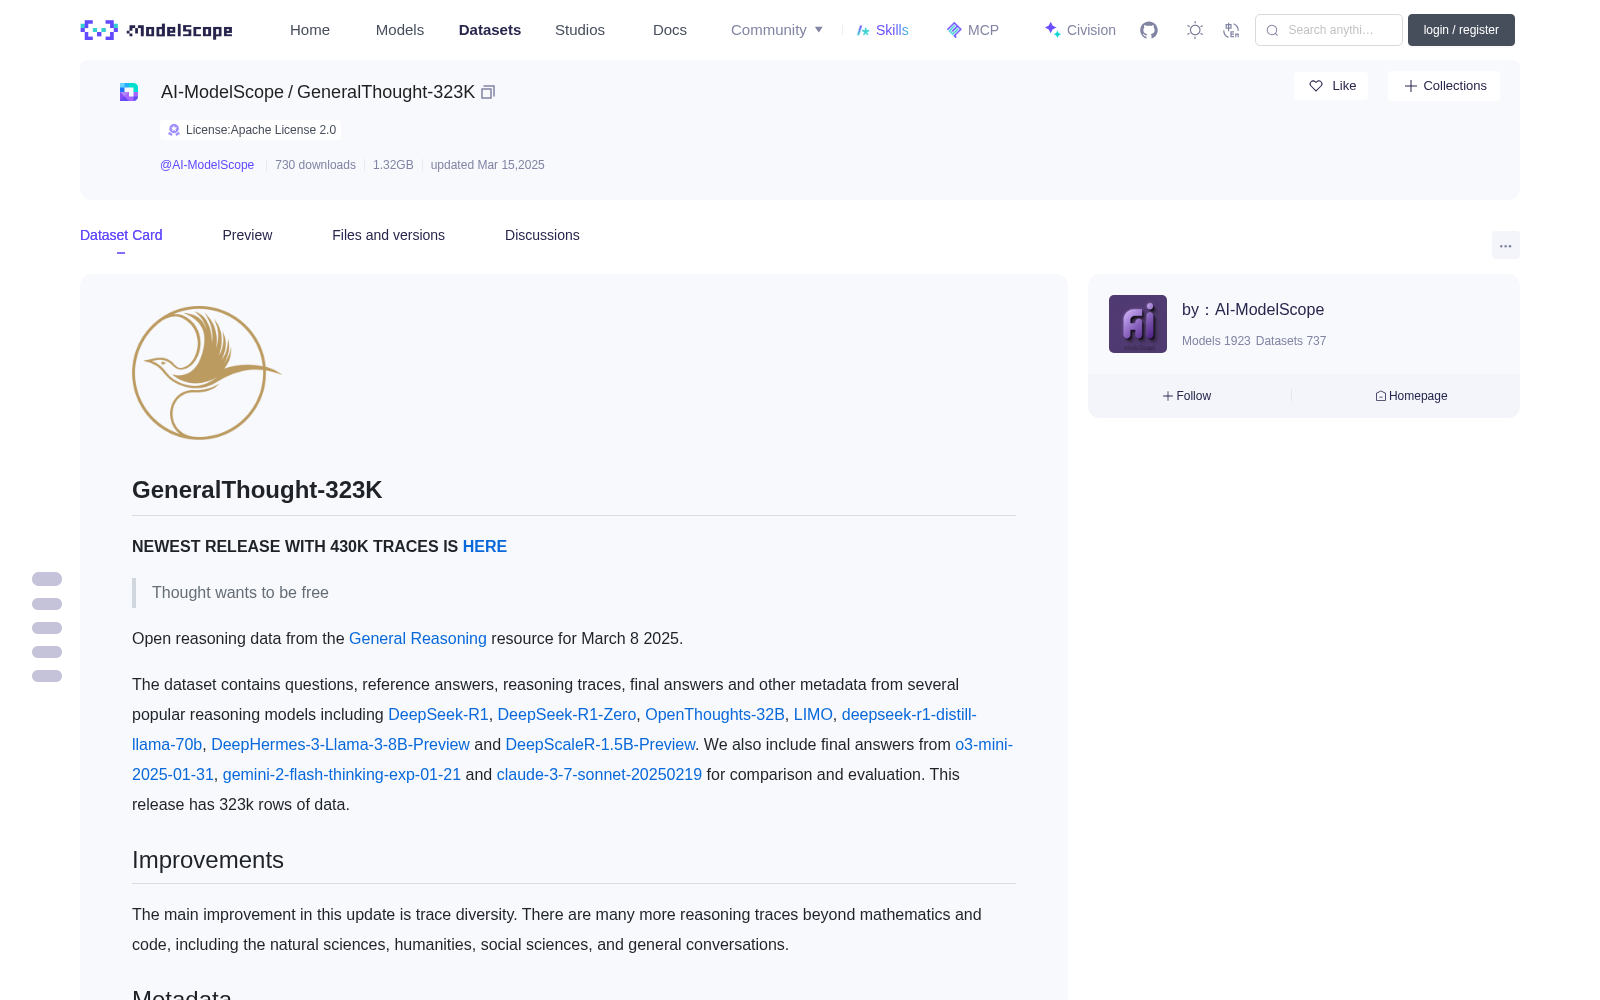The image size is (1600, 1000).
Task: Open the HERE link for newest release
Action: 485,546
